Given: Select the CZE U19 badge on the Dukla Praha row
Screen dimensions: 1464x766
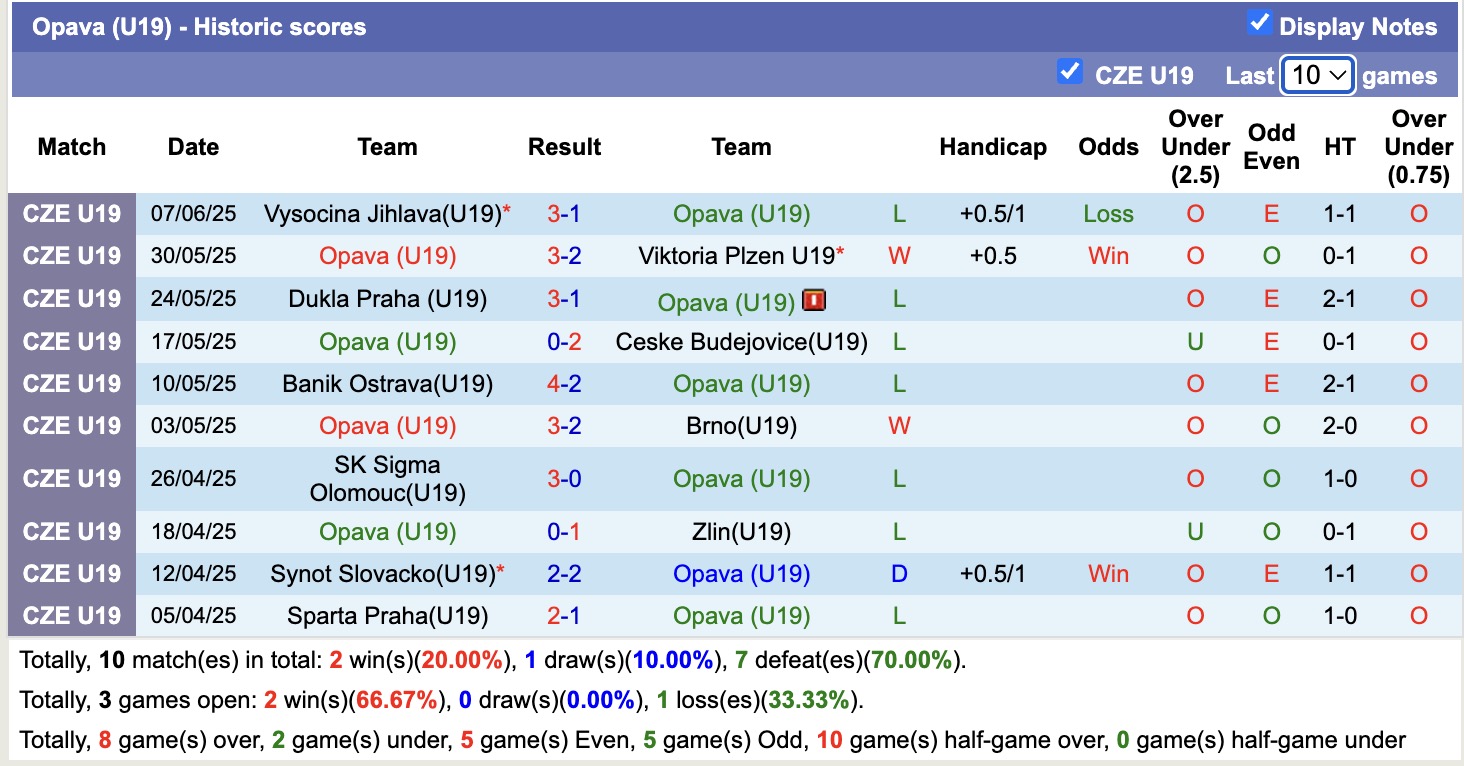Looking at the screenshot, I should point(71,299).
